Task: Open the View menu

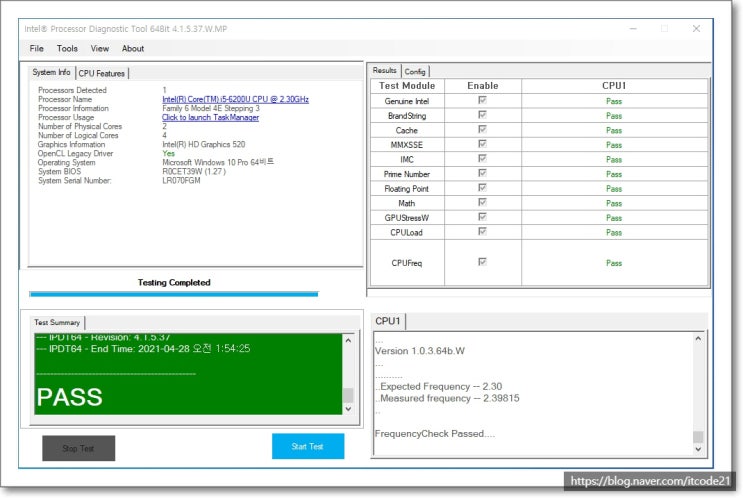Action: click(x=100, y=48)
